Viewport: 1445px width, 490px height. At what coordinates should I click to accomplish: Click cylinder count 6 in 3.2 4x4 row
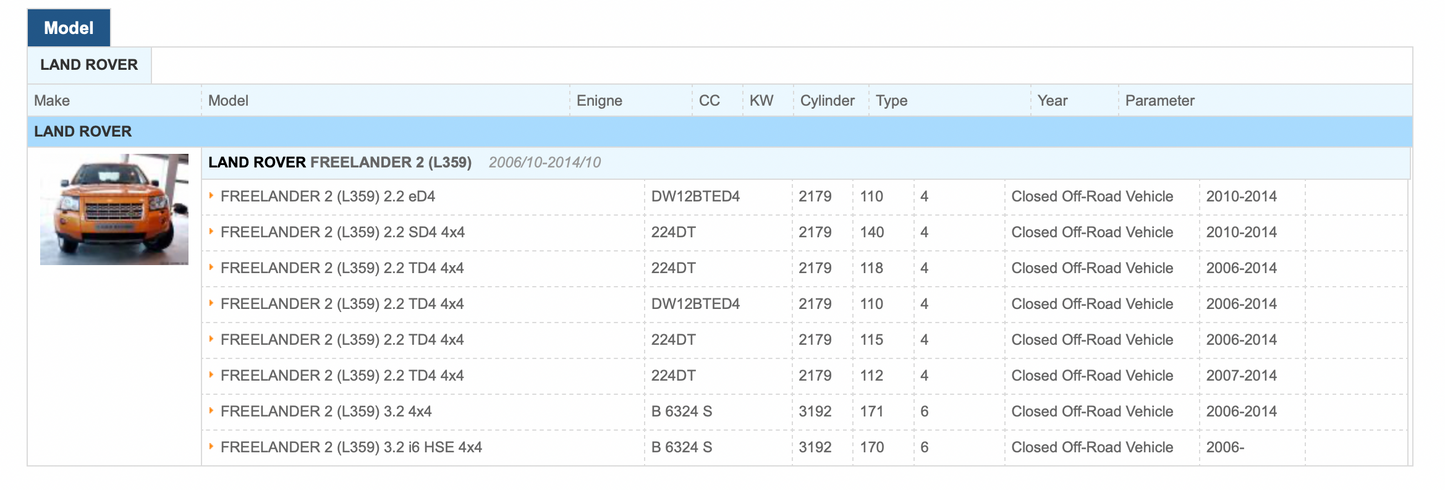point(924,411)
